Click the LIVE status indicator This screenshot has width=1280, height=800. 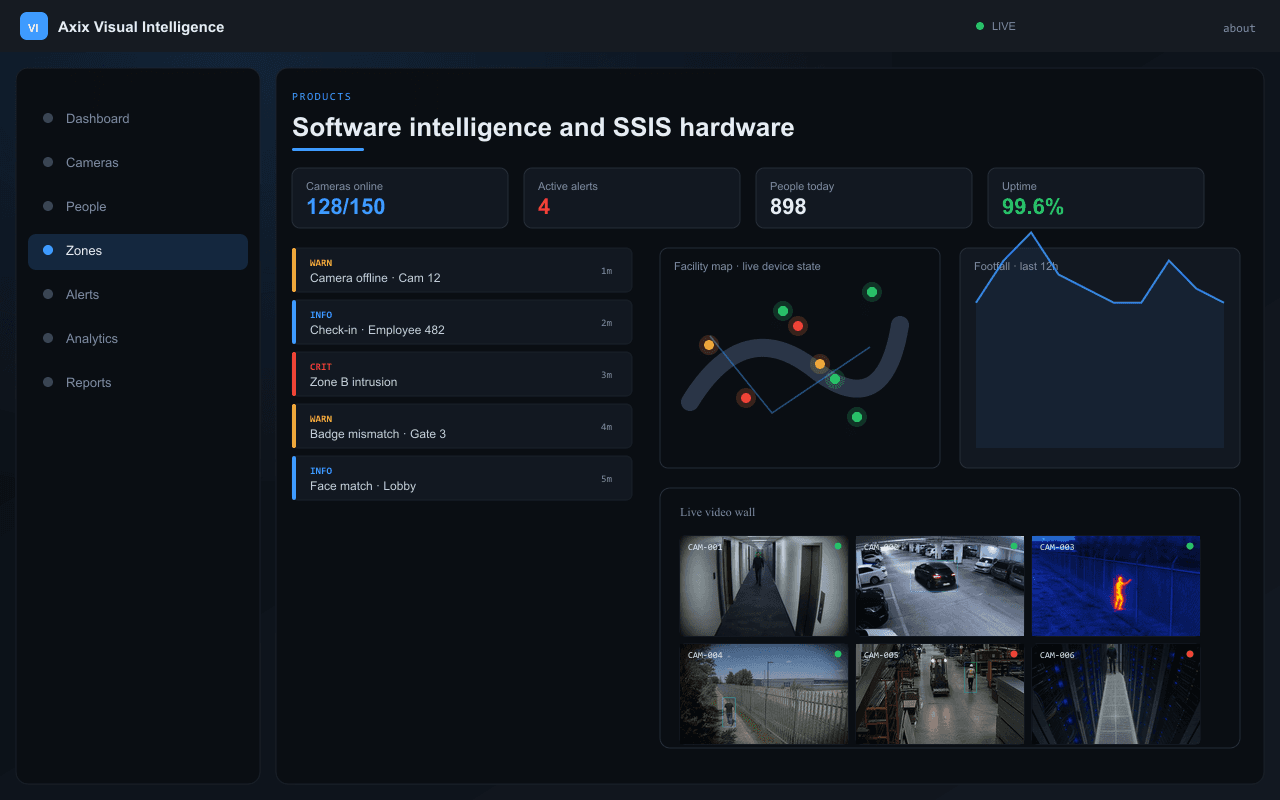click(996, 26)
